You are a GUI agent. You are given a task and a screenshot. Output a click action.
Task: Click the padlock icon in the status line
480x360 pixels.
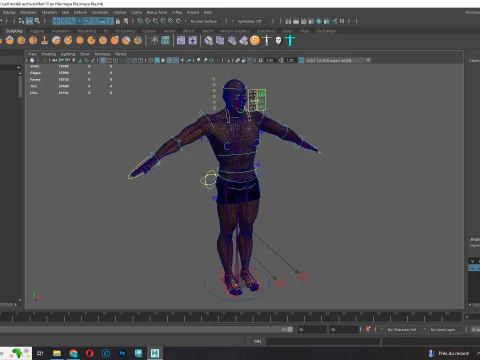click(x=118, y=21)
